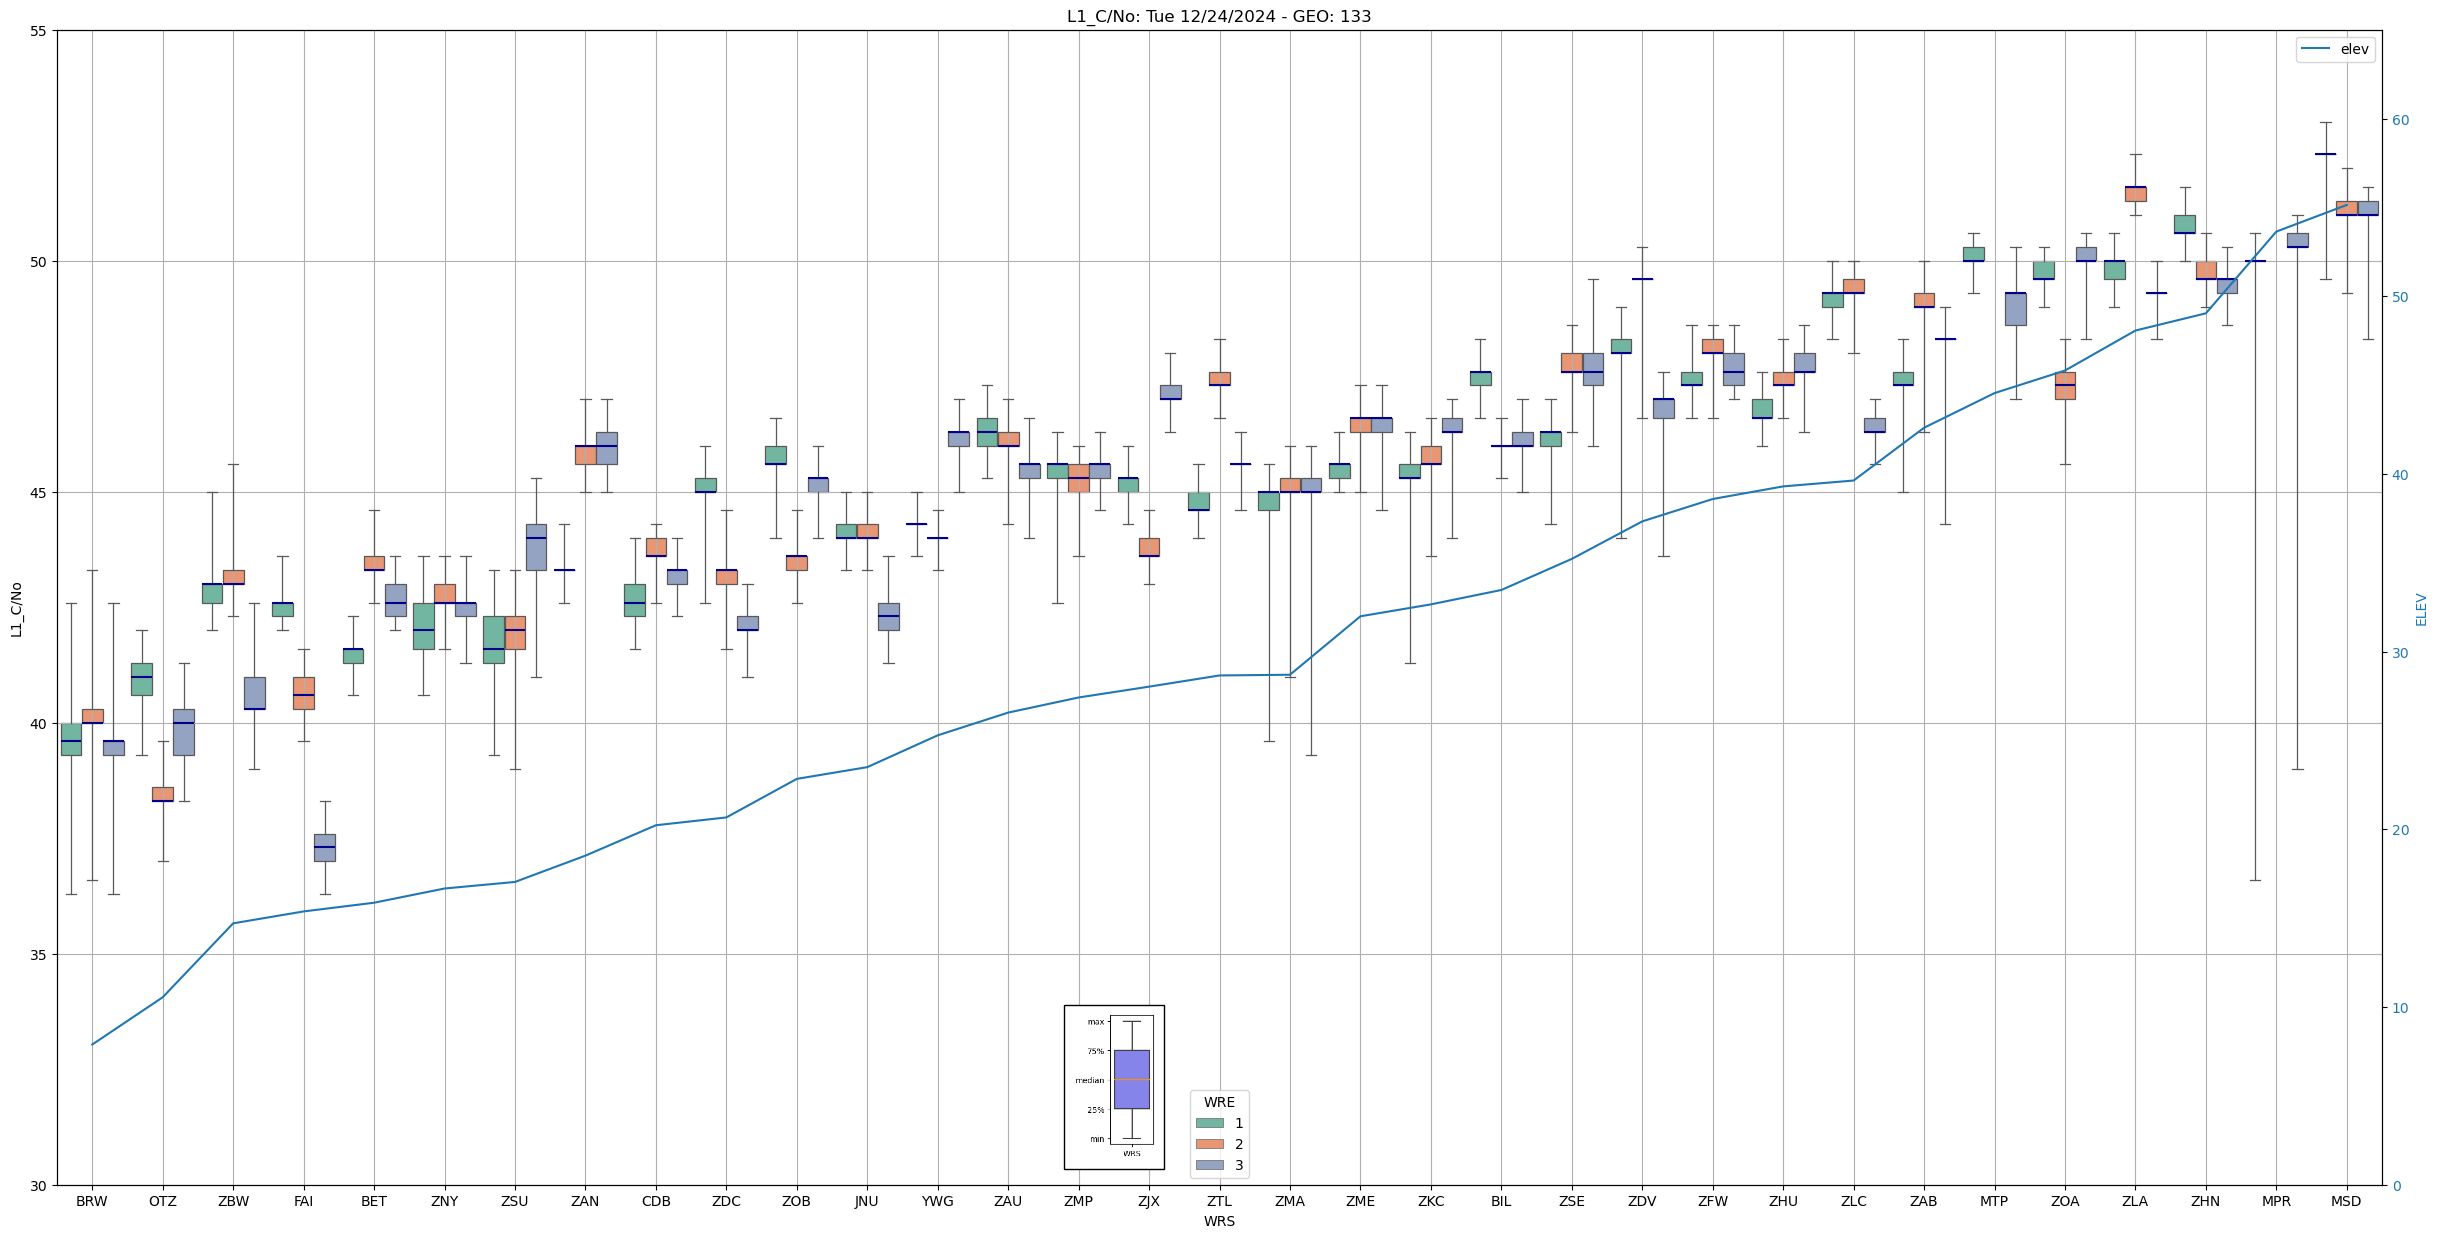2439x1238 pixels.
Task: Click the MSD station label on x-axis
Action: [2346, 1201]
